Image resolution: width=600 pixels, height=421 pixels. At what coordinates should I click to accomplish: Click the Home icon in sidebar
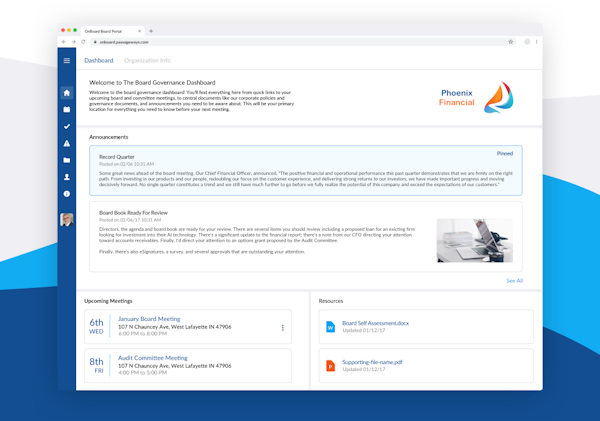pyautogui.click(x=67, y=93)
